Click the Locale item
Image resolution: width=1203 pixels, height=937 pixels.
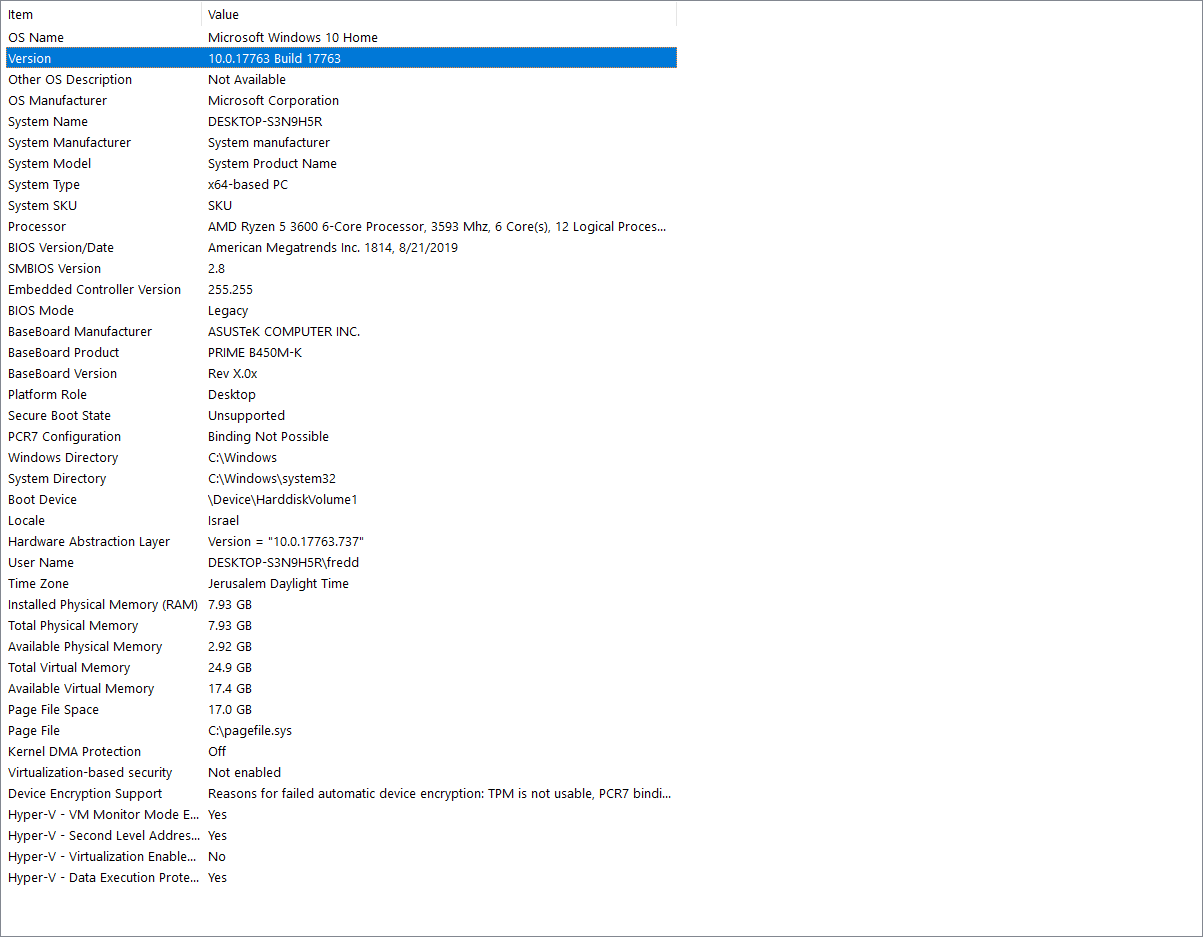(27, 521)
